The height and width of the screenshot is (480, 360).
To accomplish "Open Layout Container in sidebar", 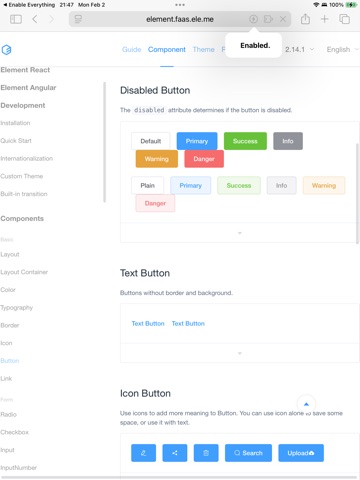I will tap(24, 272).
